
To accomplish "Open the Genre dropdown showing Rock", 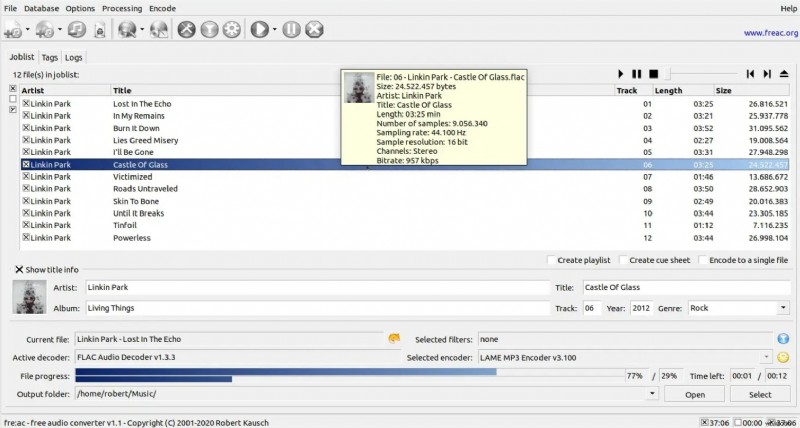I will 783,308.
